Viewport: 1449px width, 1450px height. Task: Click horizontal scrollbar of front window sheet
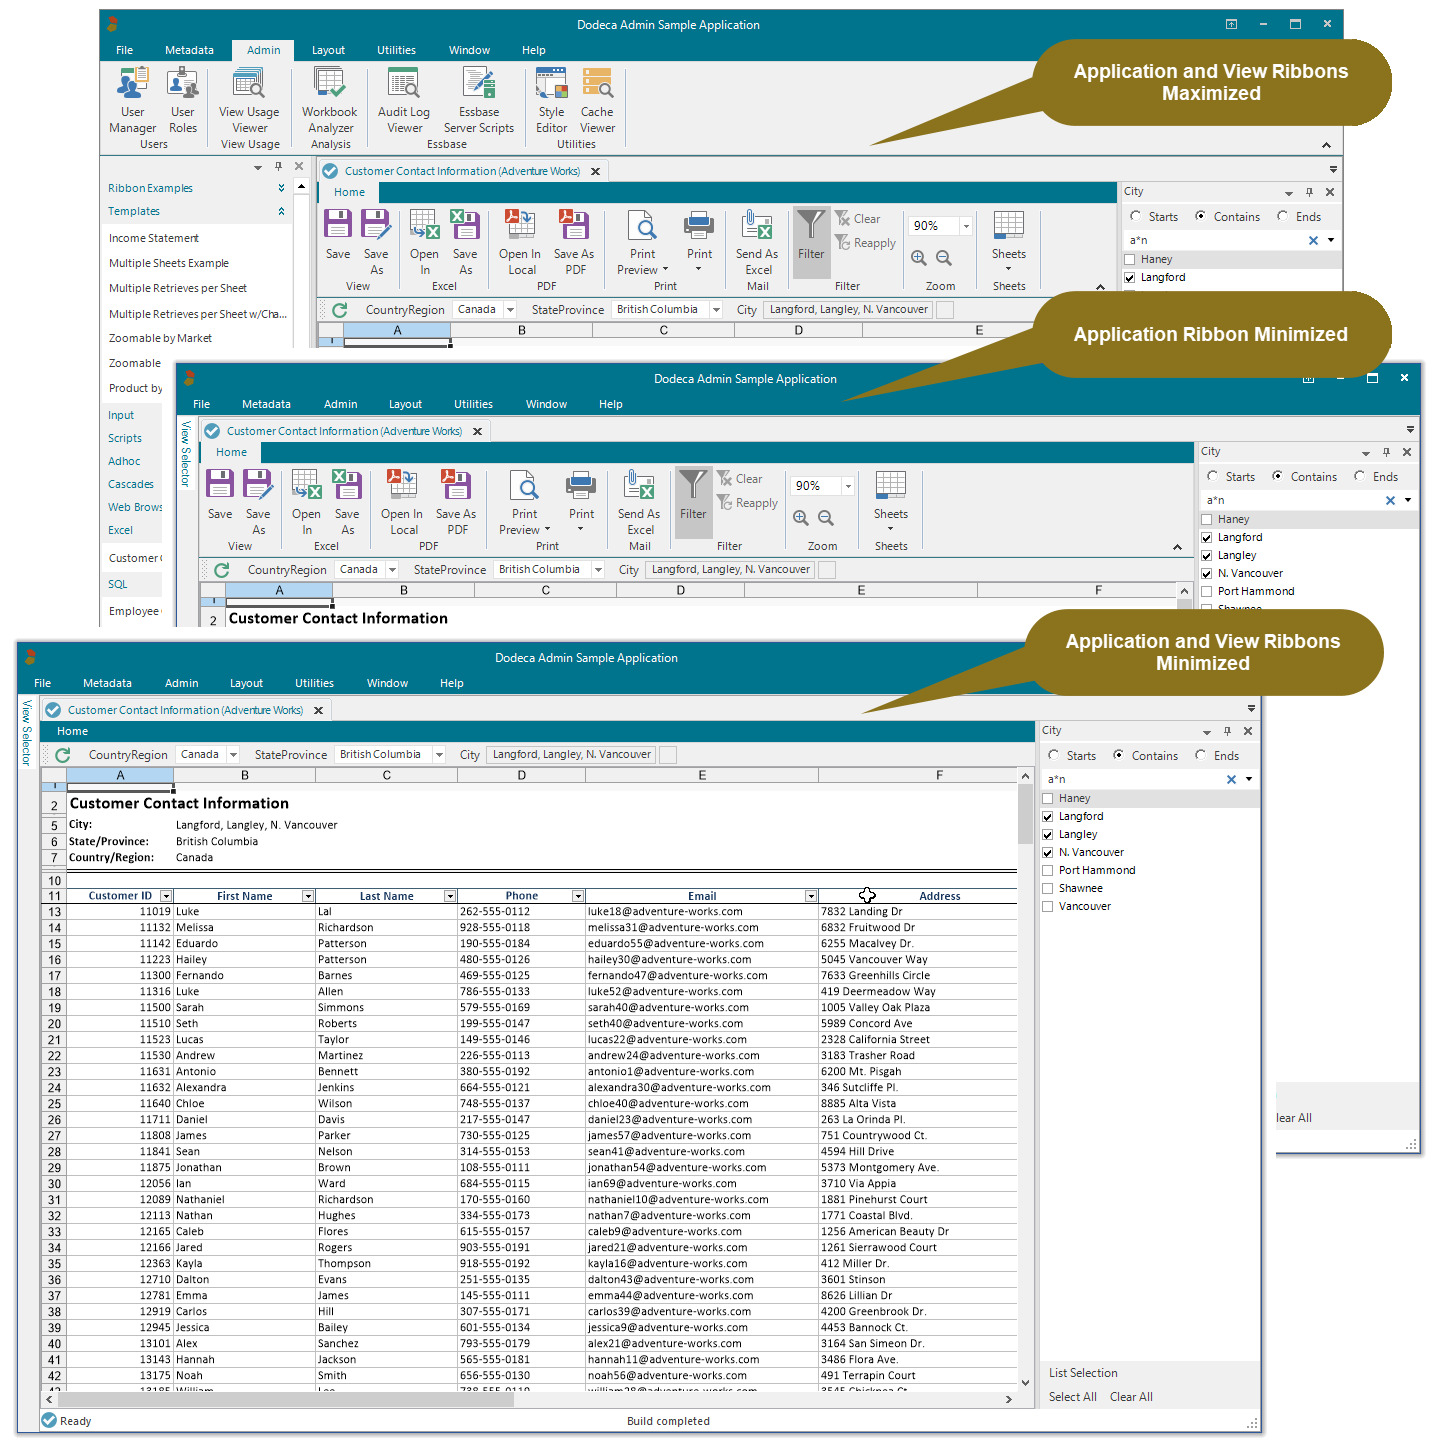tap(530, 1399)
